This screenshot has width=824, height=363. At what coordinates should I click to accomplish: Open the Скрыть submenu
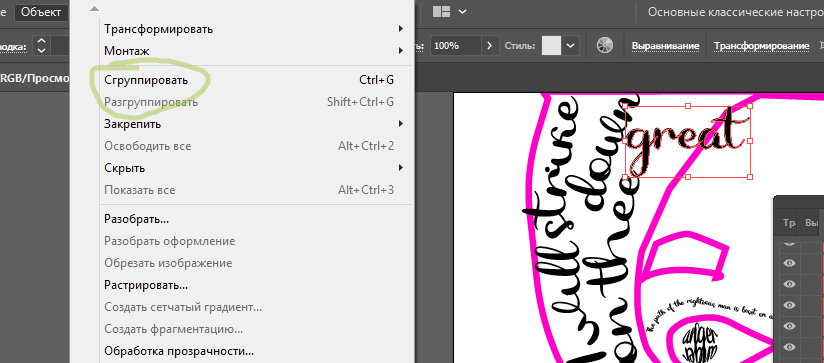pos(254,168)
